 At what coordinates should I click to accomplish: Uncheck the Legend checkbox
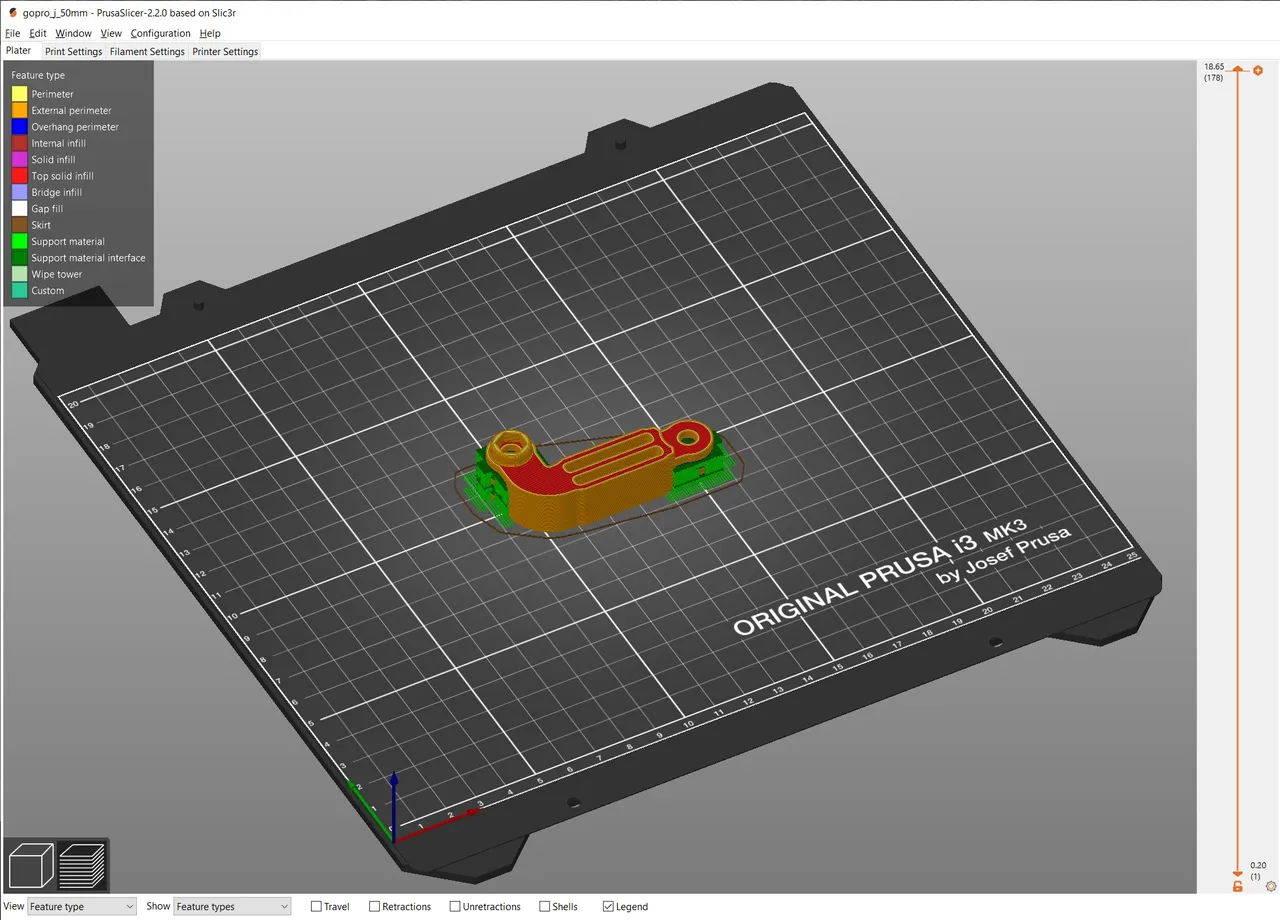(608, 906)
